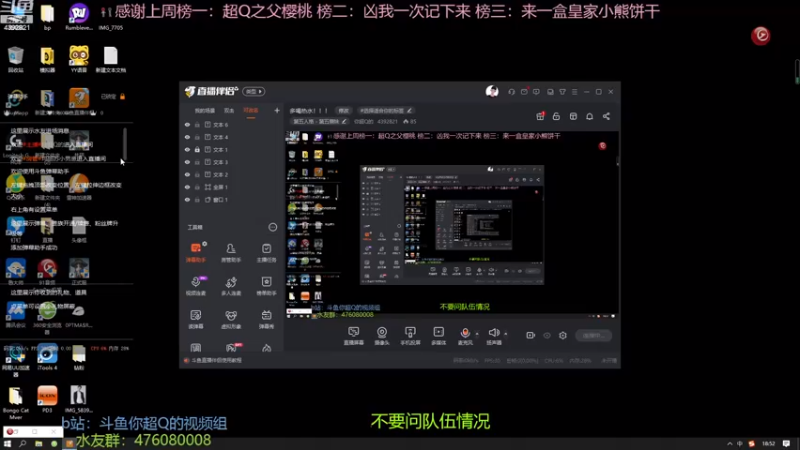The image size is (800, 450).
Task: Add a 摄像头 camera source
Action: tap(382, 336)
